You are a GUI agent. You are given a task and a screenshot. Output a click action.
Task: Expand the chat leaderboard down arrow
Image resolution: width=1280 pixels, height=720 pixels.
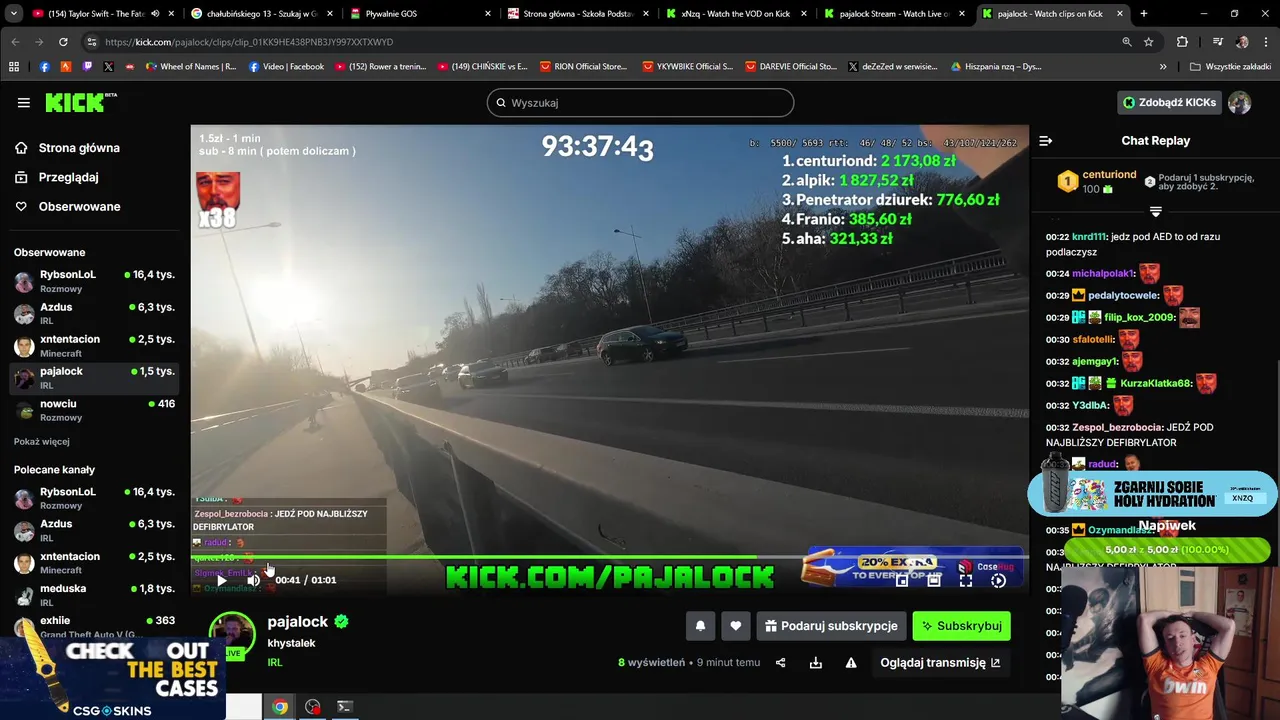tap(1155, 212)
